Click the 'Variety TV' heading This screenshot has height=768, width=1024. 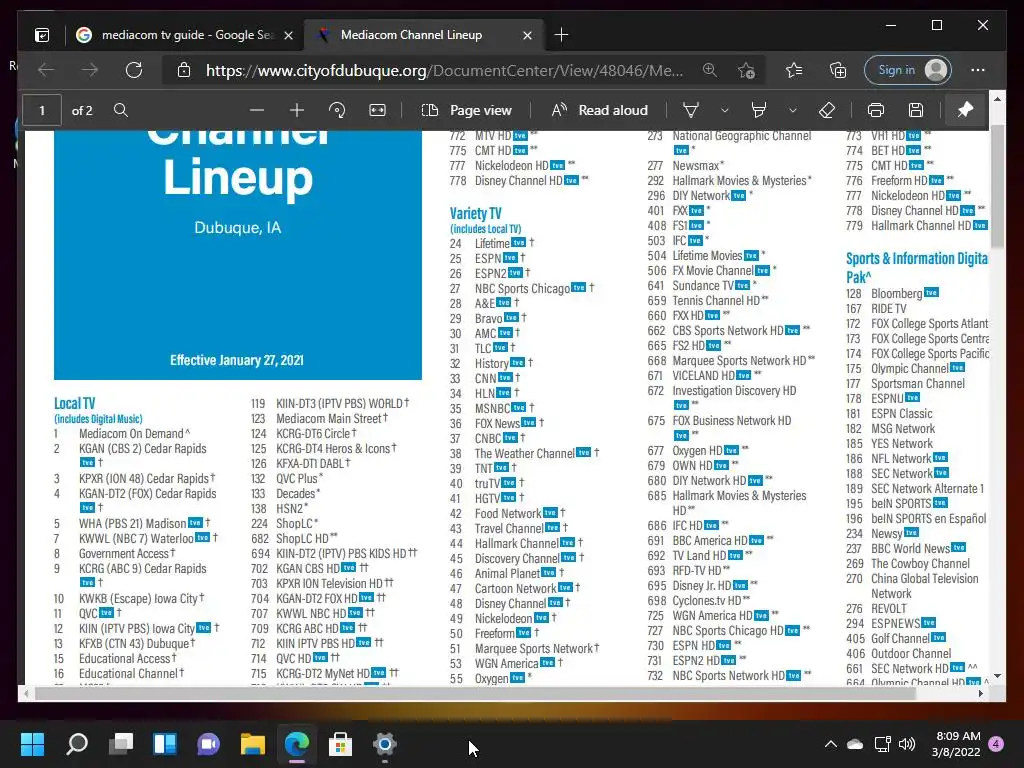click(x=475, y=214)
